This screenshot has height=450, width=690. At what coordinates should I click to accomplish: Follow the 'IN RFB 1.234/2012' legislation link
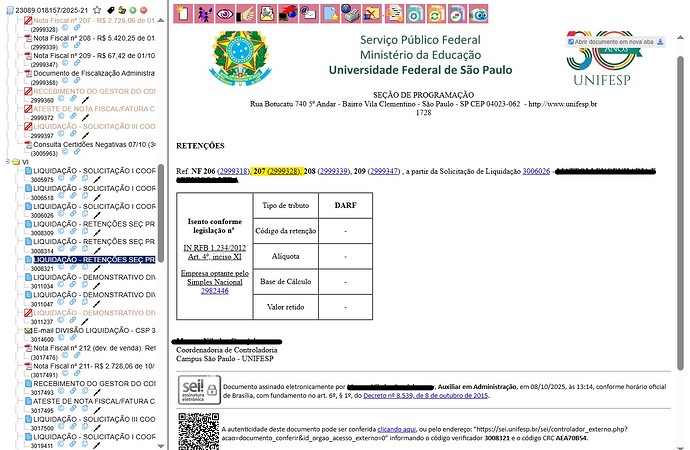(x=217, y=246)
